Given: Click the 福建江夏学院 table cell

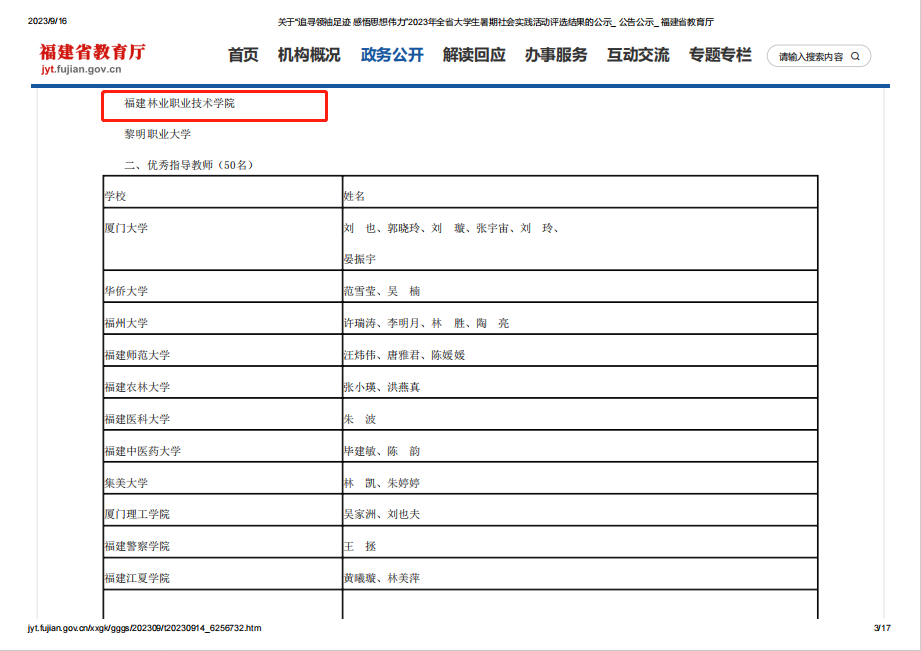Looking at the screenshot, I should 223,573.
